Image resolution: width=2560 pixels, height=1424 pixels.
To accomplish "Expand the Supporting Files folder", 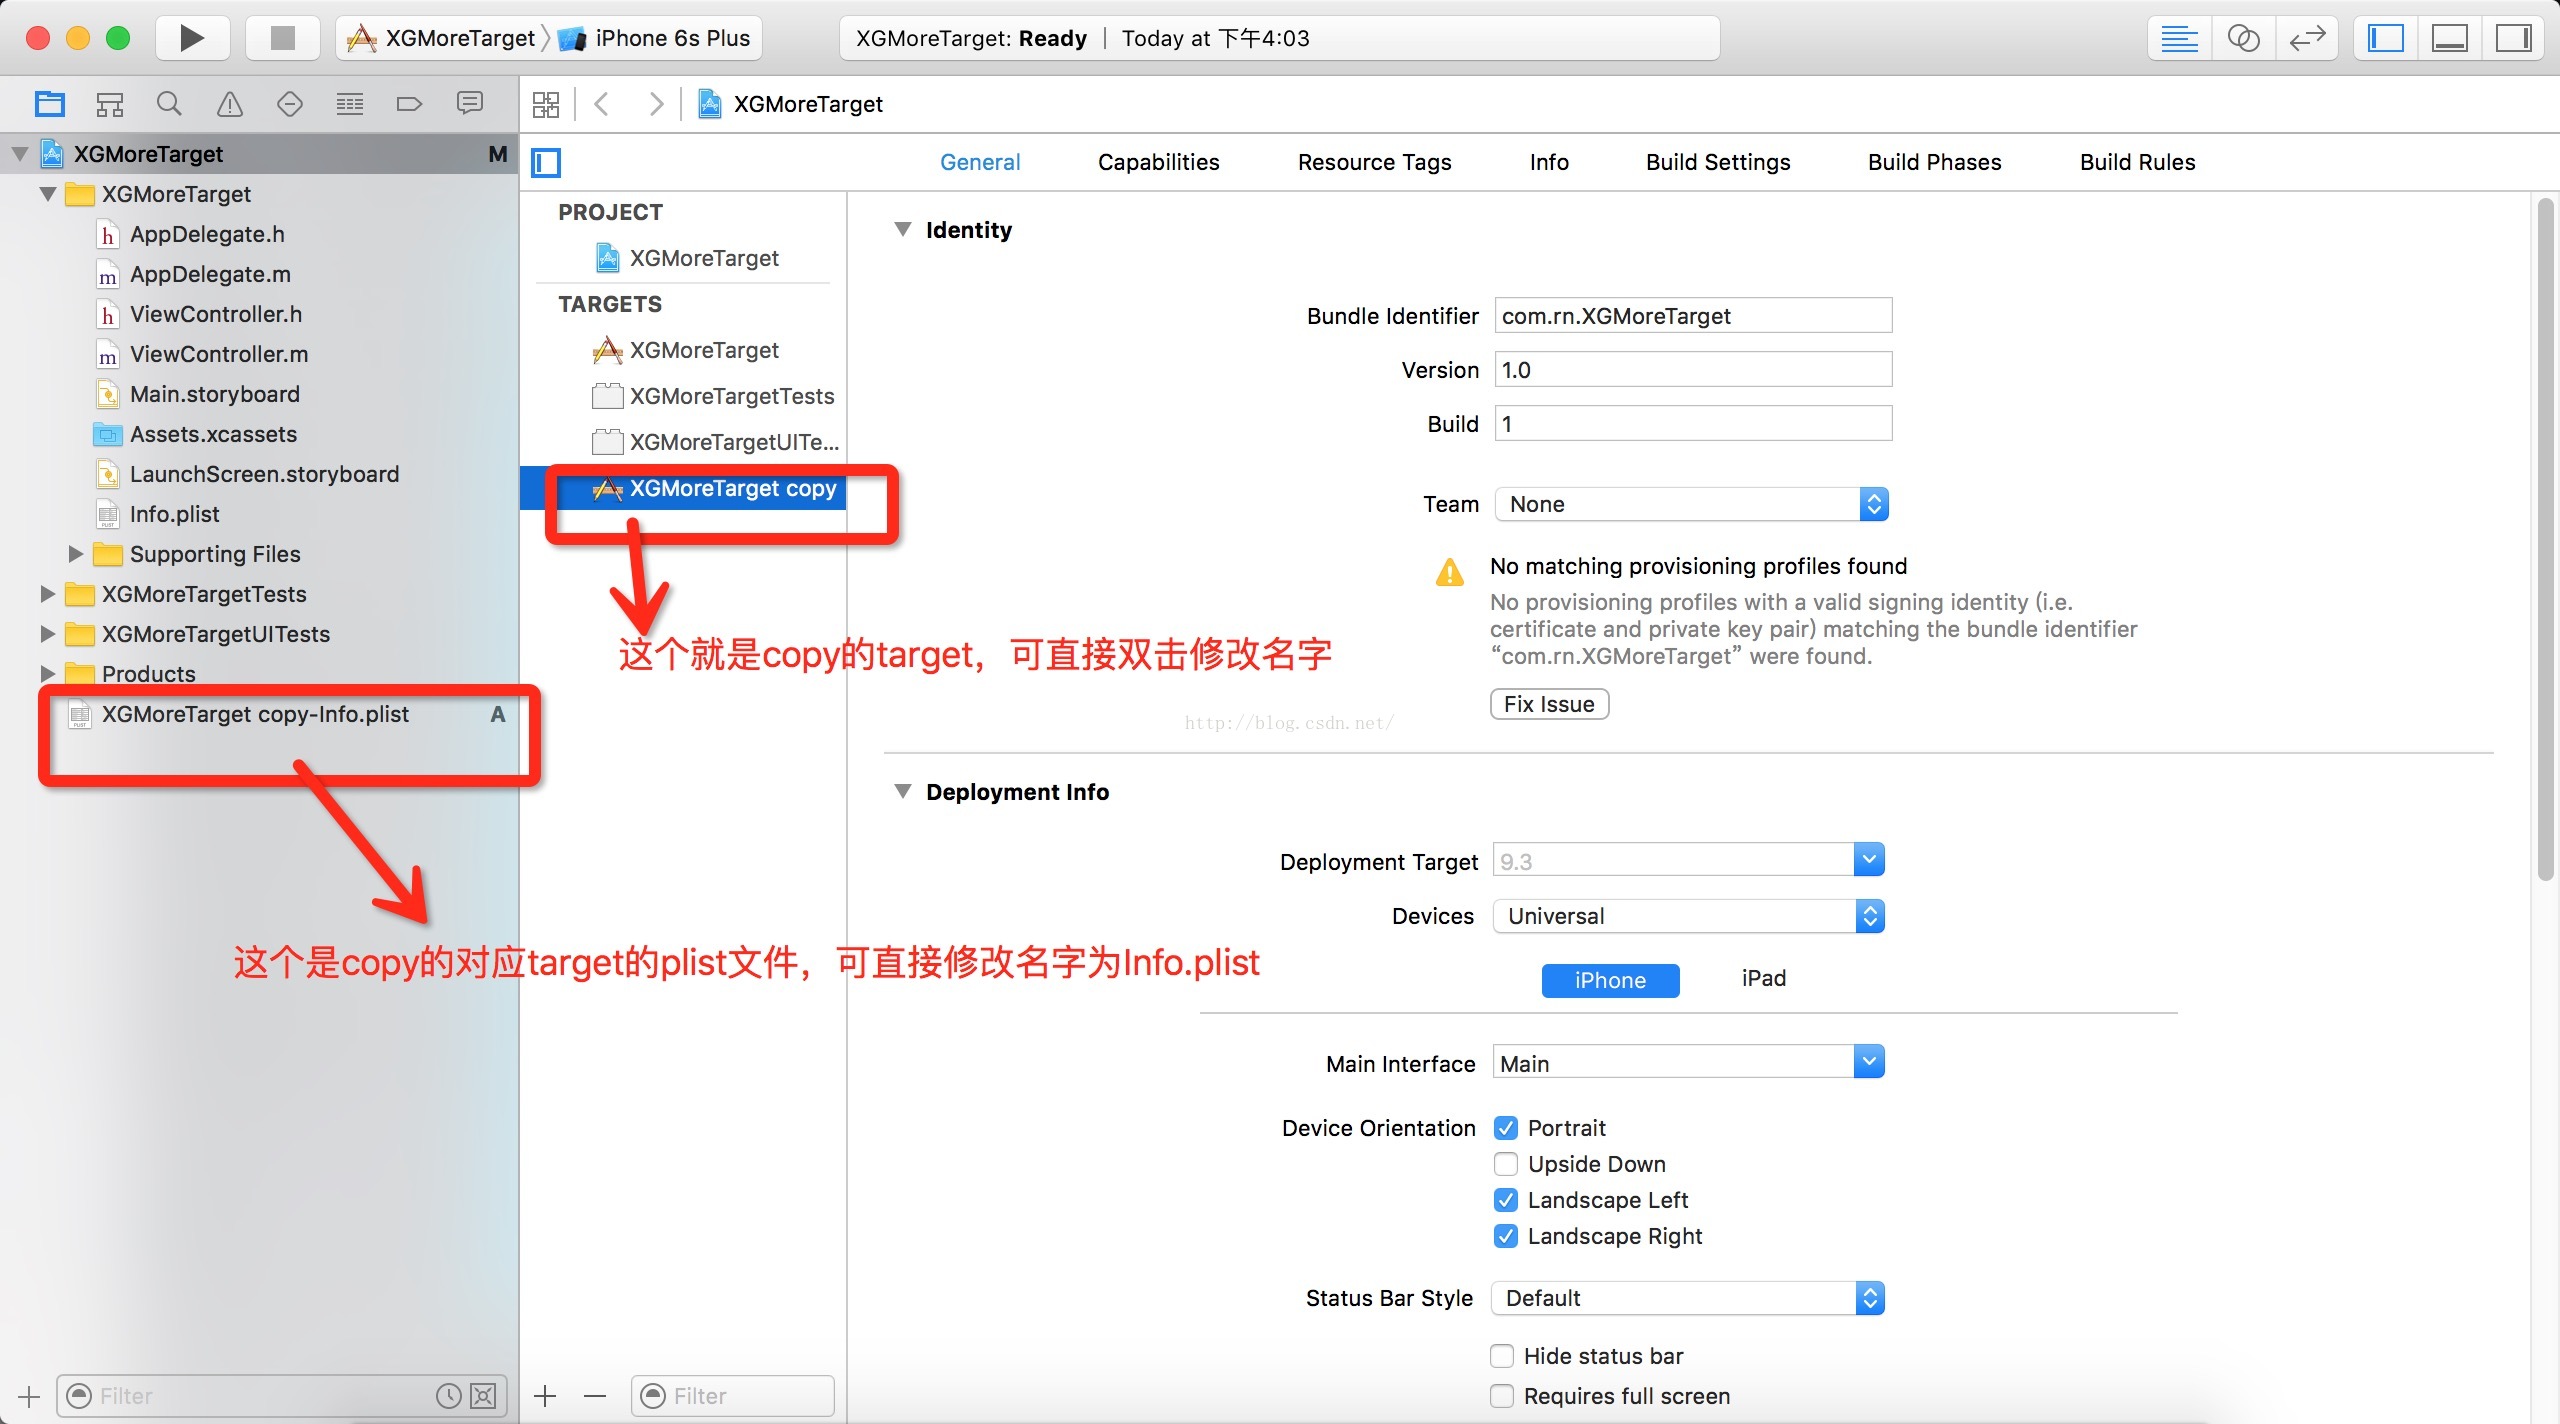I will [75, 553].
